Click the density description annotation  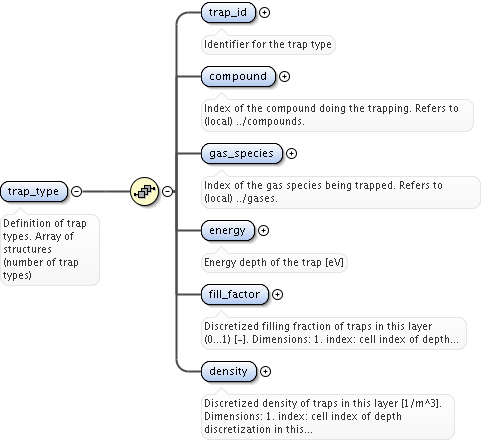coord(328,417)
